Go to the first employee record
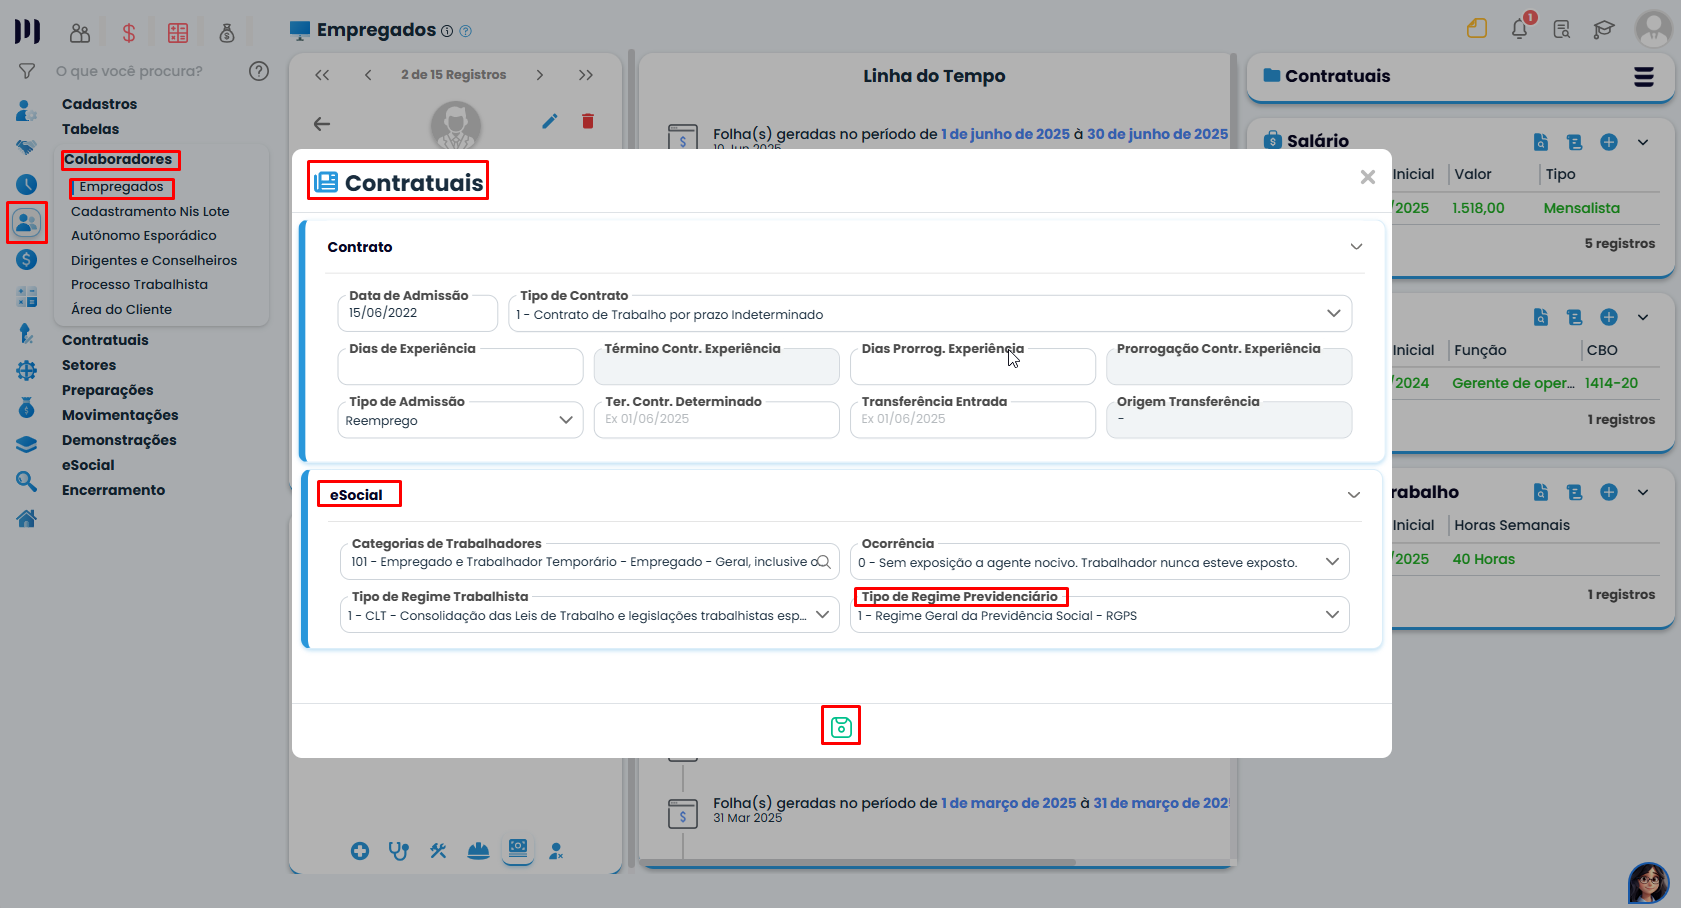Image resolution: width=1681 pixels, height=908 pixels. 322,75
